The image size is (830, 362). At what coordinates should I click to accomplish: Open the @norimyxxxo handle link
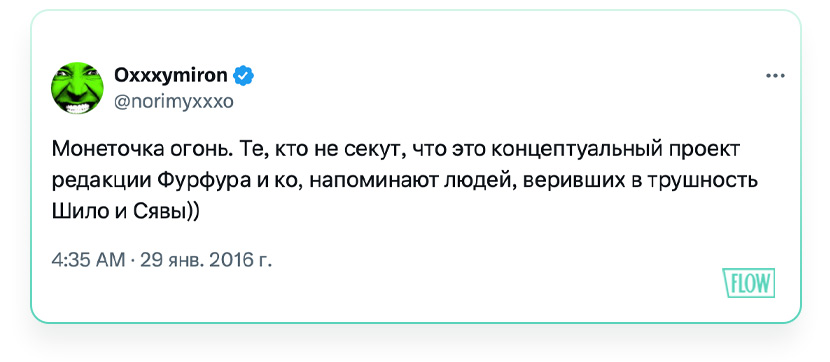(x=174, y=101)
